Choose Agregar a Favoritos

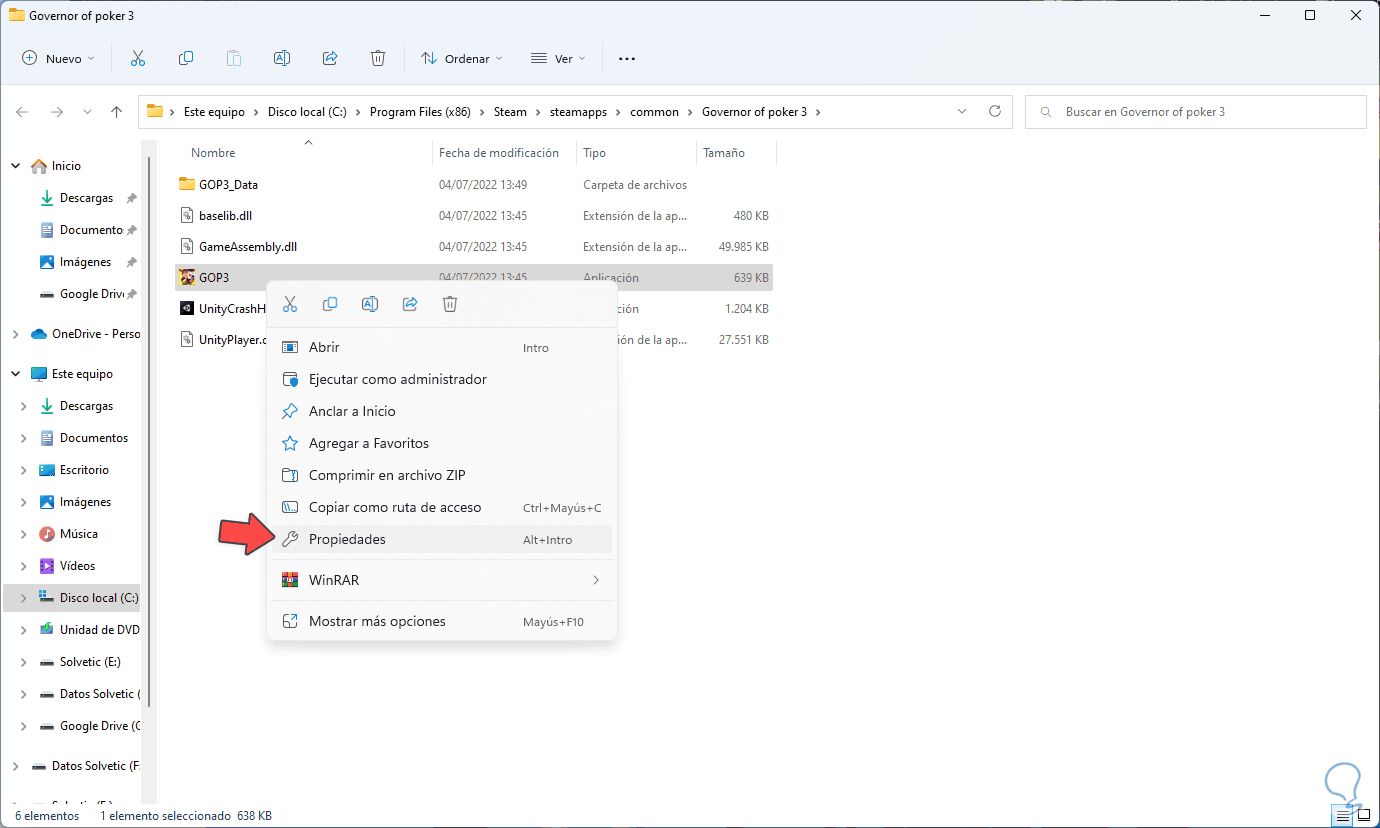pos(442,443)
